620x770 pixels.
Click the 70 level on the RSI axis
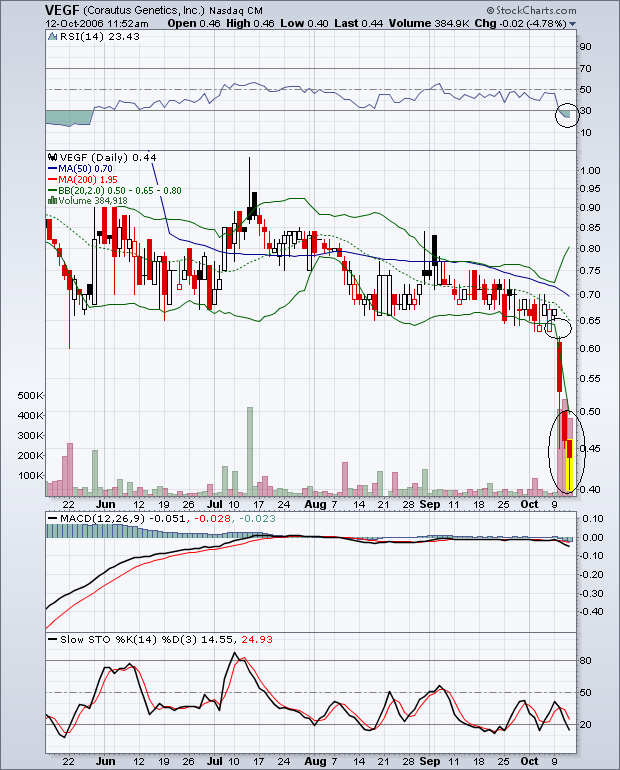(x=585, y=69)
